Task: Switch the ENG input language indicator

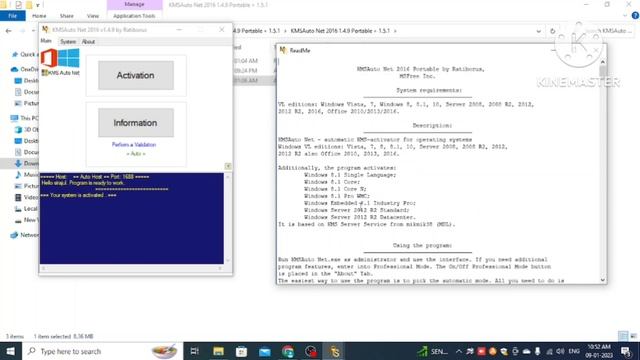Action: (x=574, y=351)
